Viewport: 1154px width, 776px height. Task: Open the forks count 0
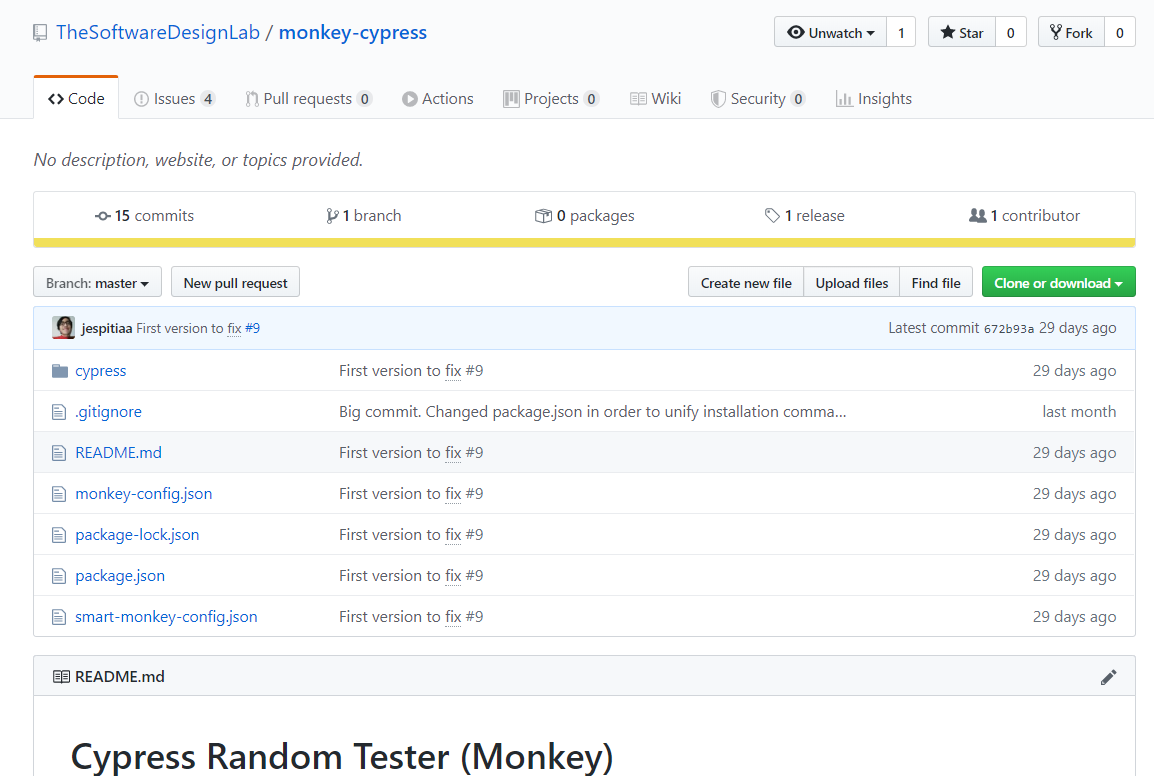[x=1119, y=32]
